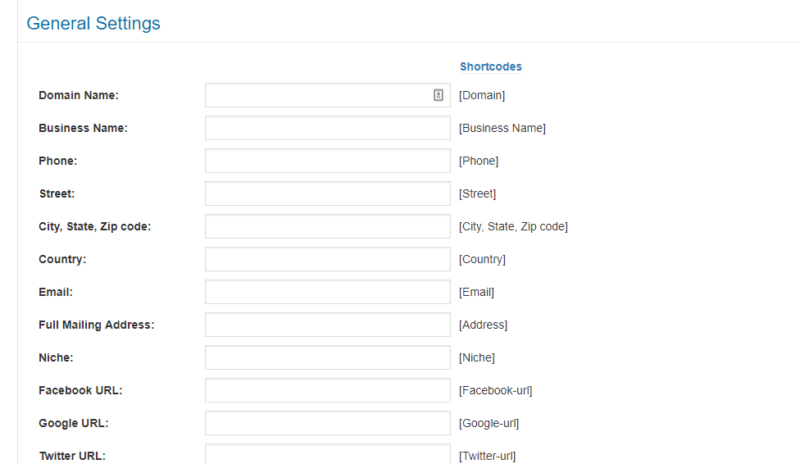This screenshot has width=800, height=464.
Task: Click the Niche text input
Action: (328, 357)
